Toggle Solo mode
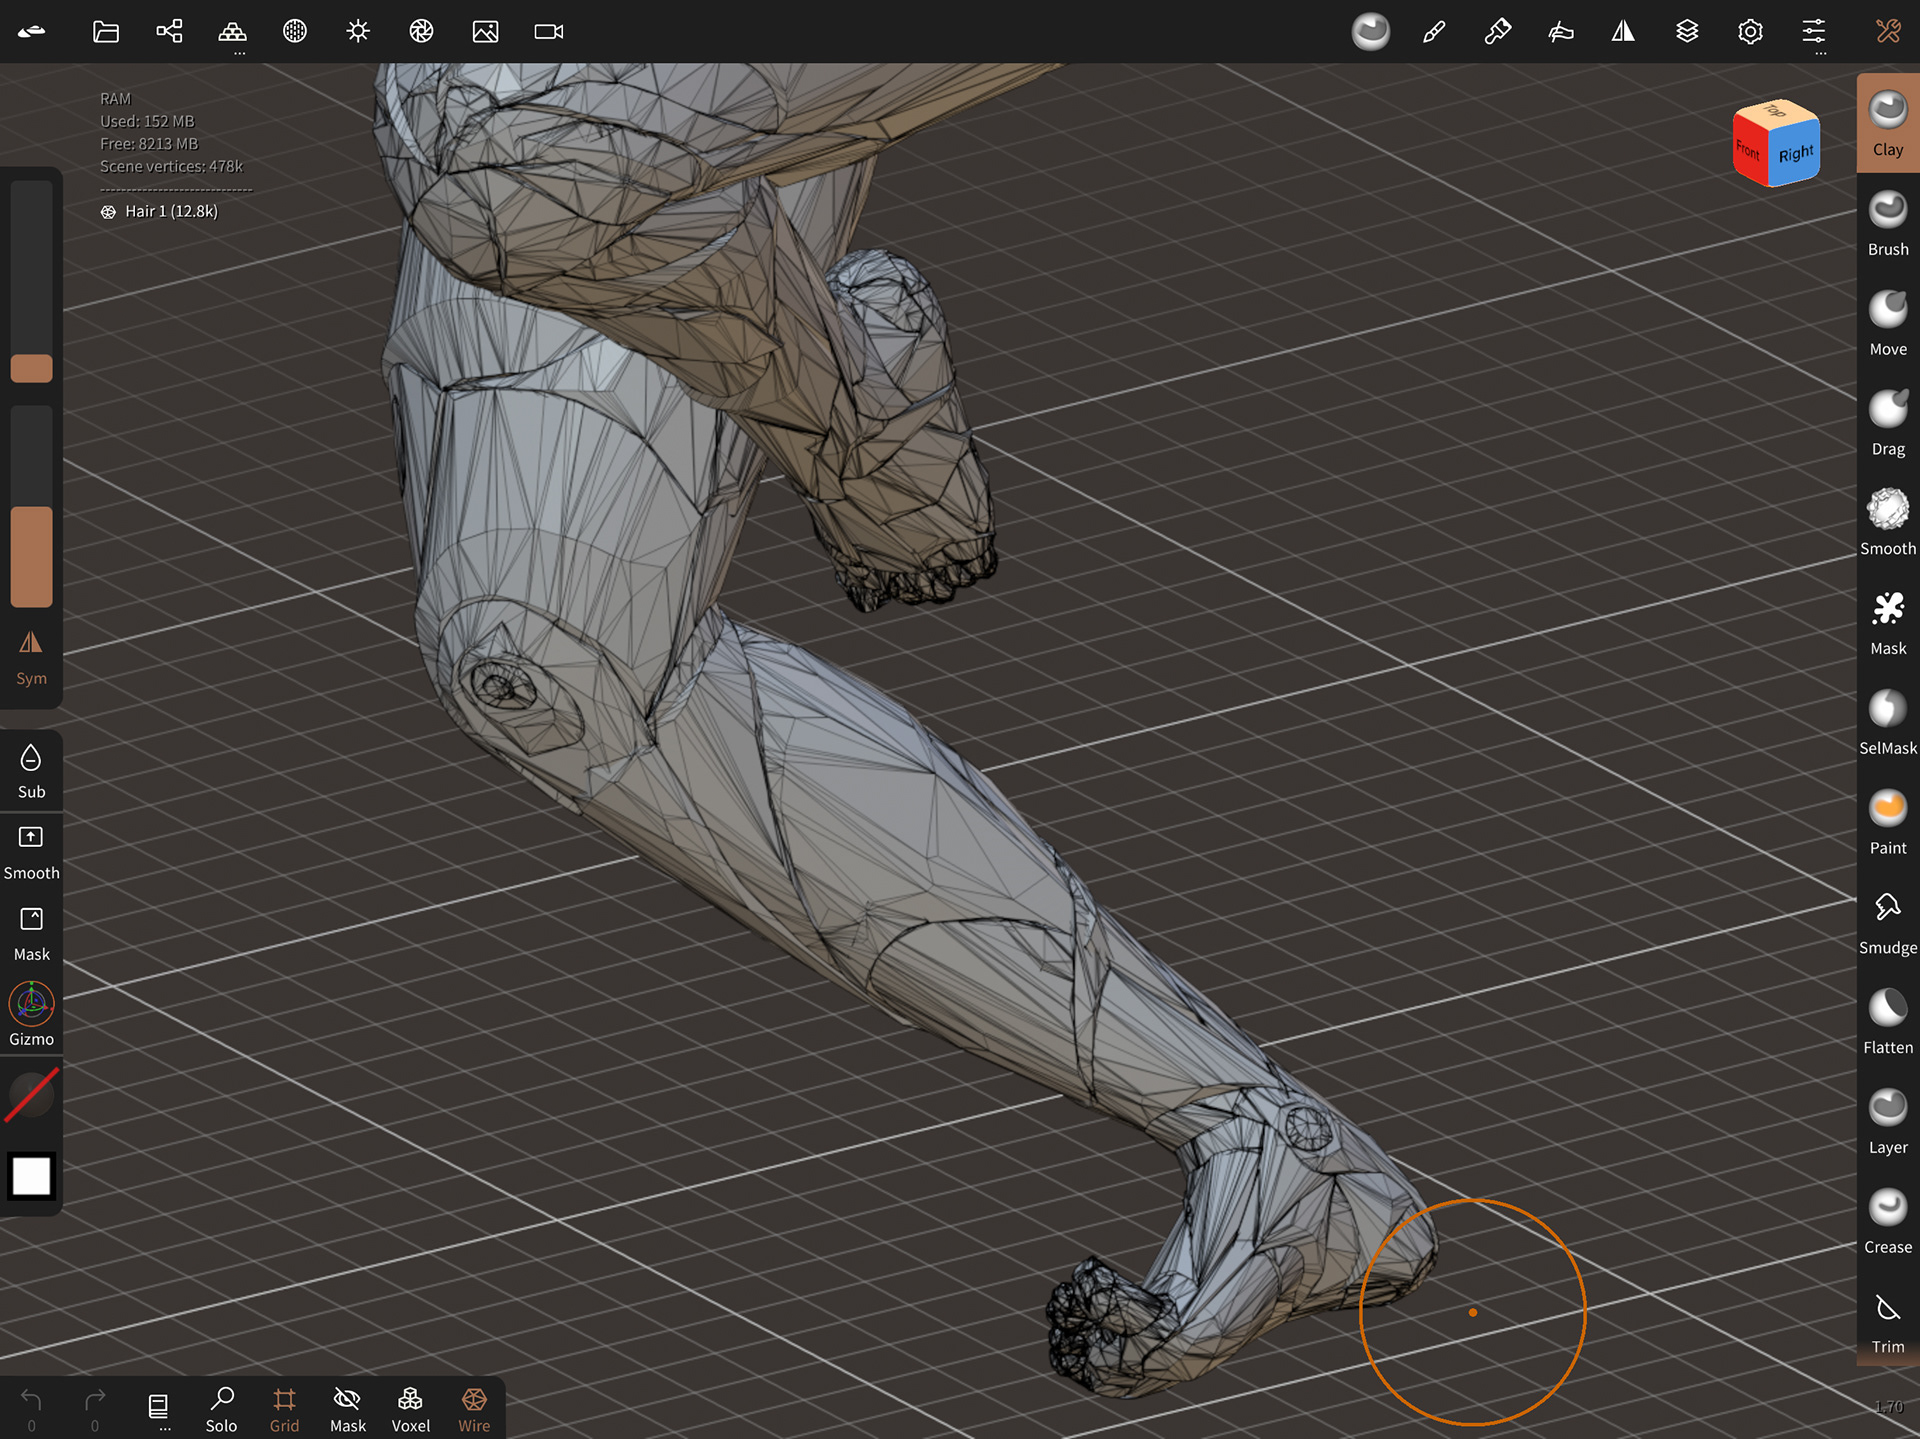This screenshot has width=1920, height=1439. (x=221, y=1410)
